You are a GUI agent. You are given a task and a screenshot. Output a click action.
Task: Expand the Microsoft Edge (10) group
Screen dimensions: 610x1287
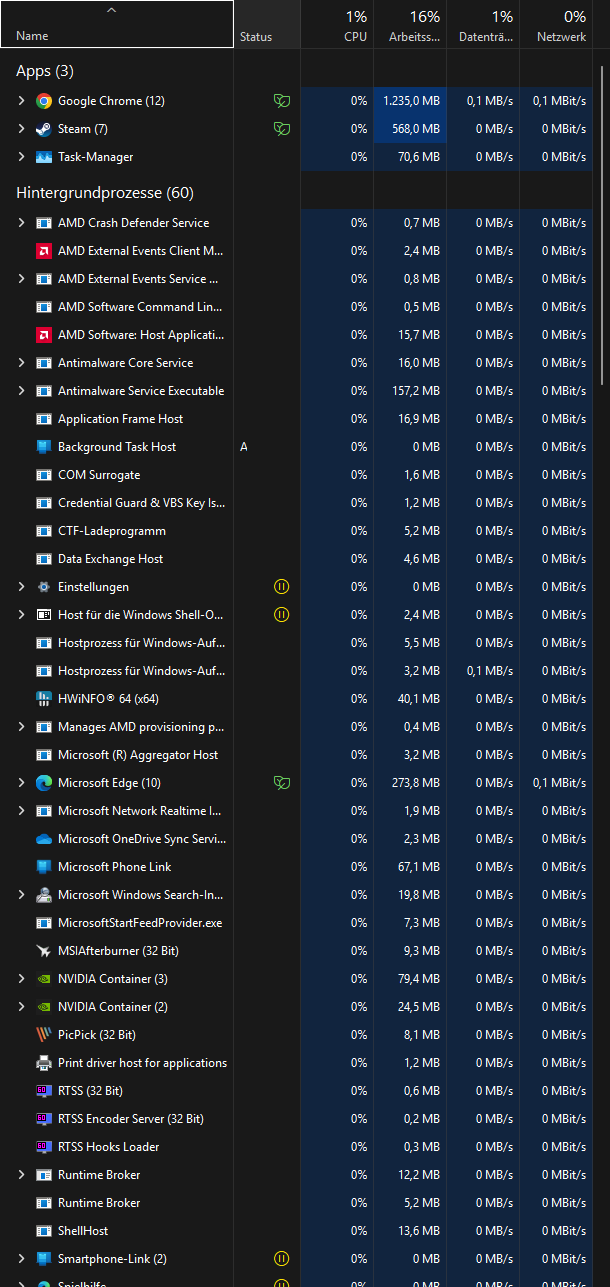click(21, 783)
